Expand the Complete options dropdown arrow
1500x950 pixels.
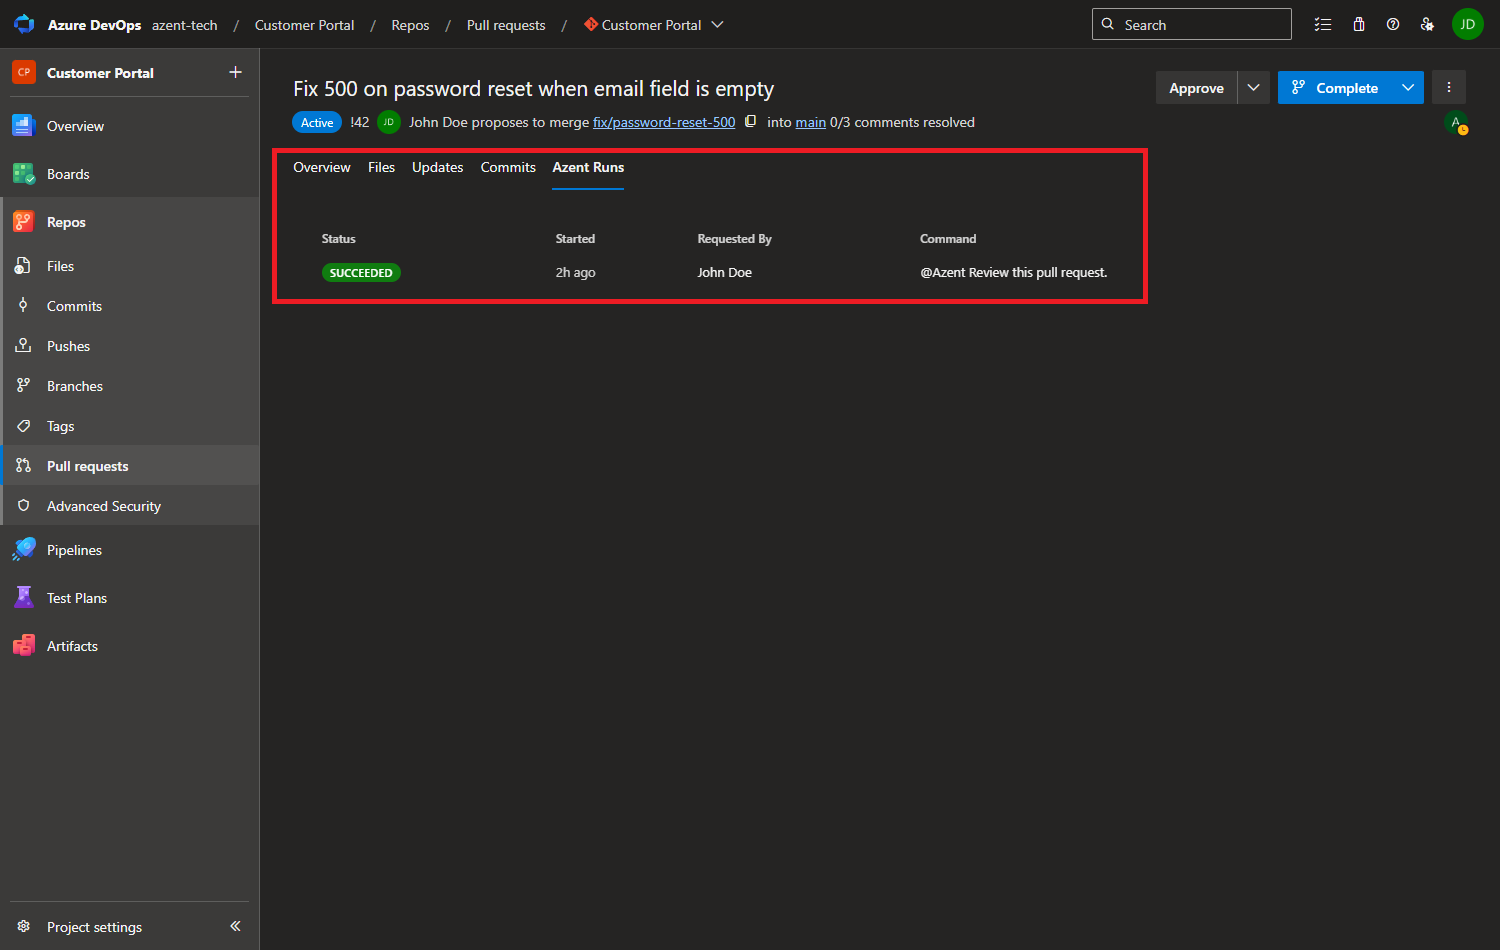point(1408,87)
